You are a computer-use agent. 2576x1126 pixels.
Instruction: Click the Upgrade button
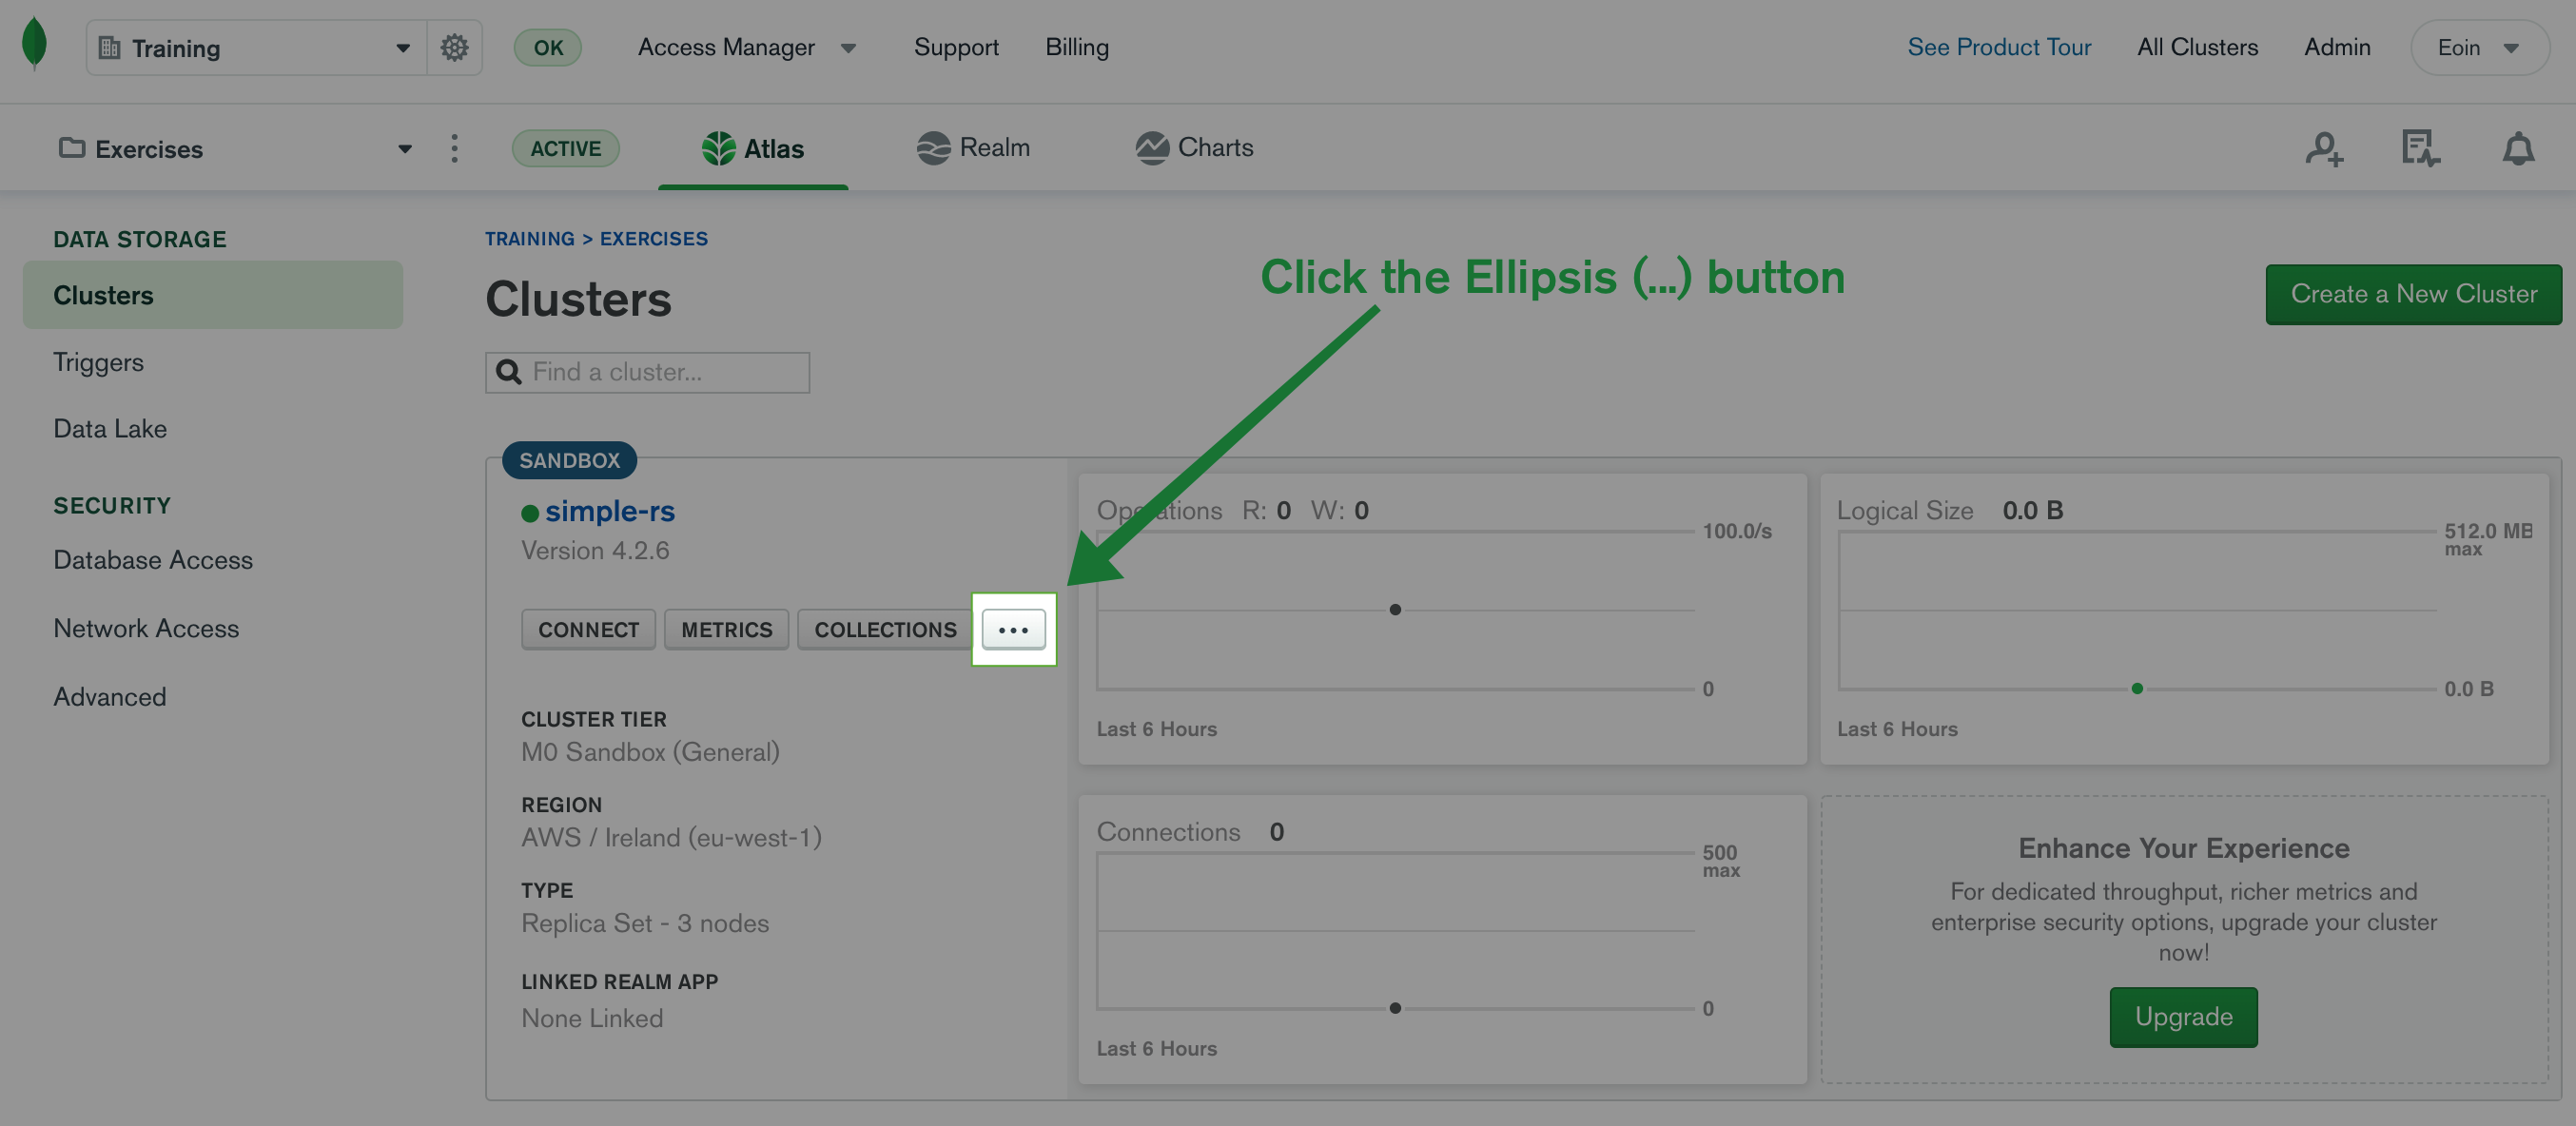2183,1017
